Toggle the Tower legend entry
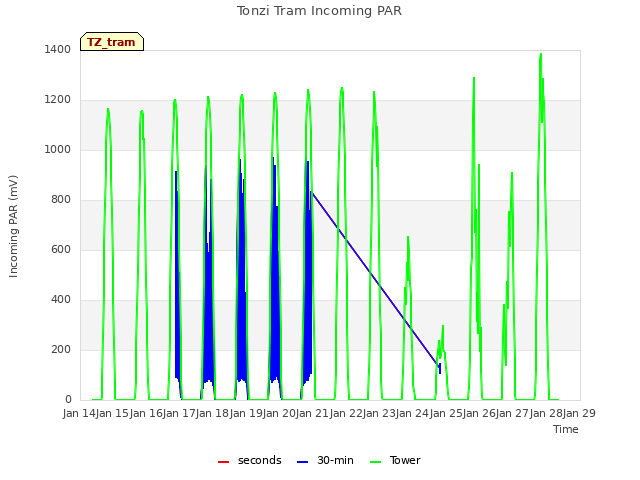 (x=395, y=460)
